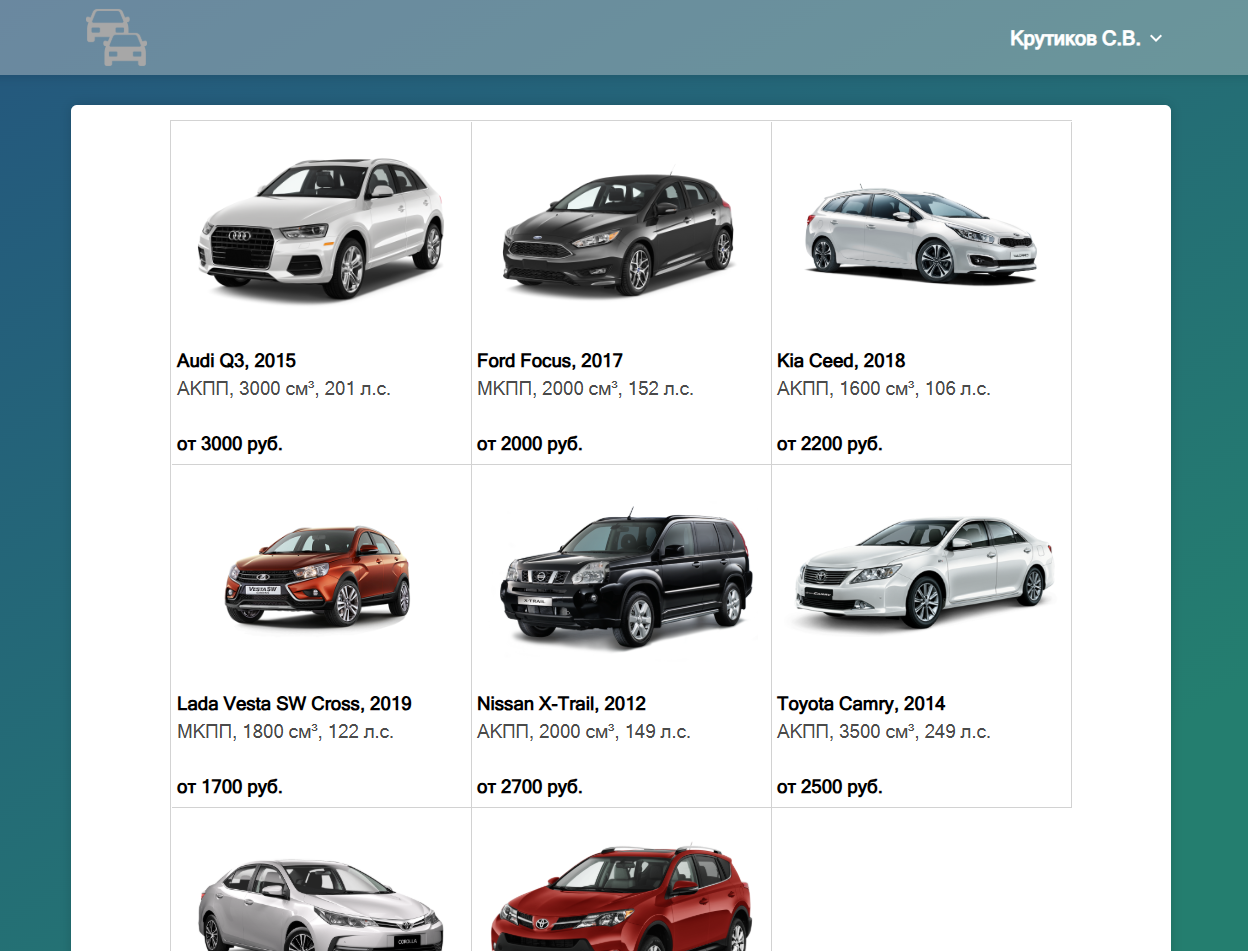
Task: Click specs АКПП, 3000 см³, 201 л.с.
Action: 284,389
